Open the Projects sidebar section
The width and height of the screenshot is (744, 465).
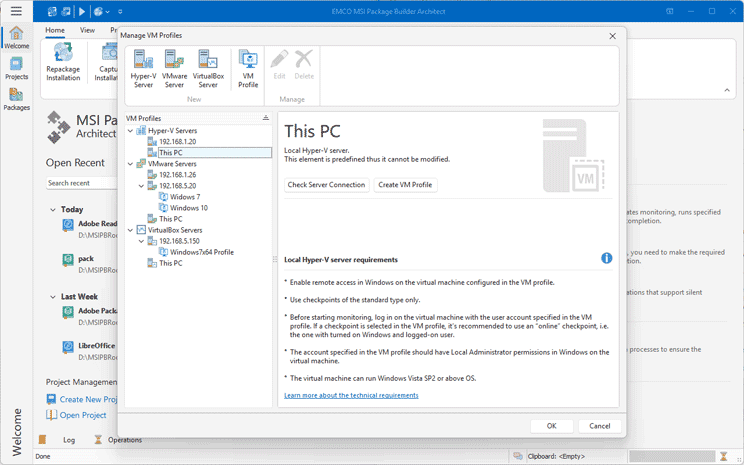[x=16, y=67]
